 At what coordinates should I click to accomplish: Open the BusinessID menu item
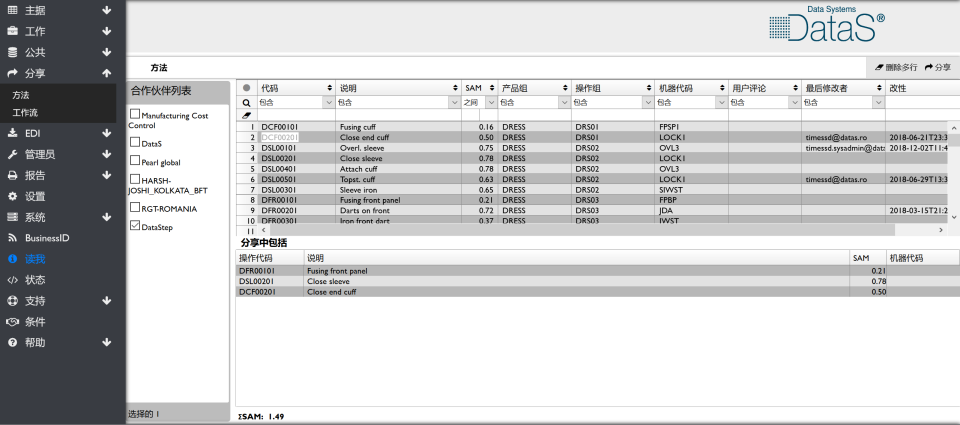click(x=47, y=238)
